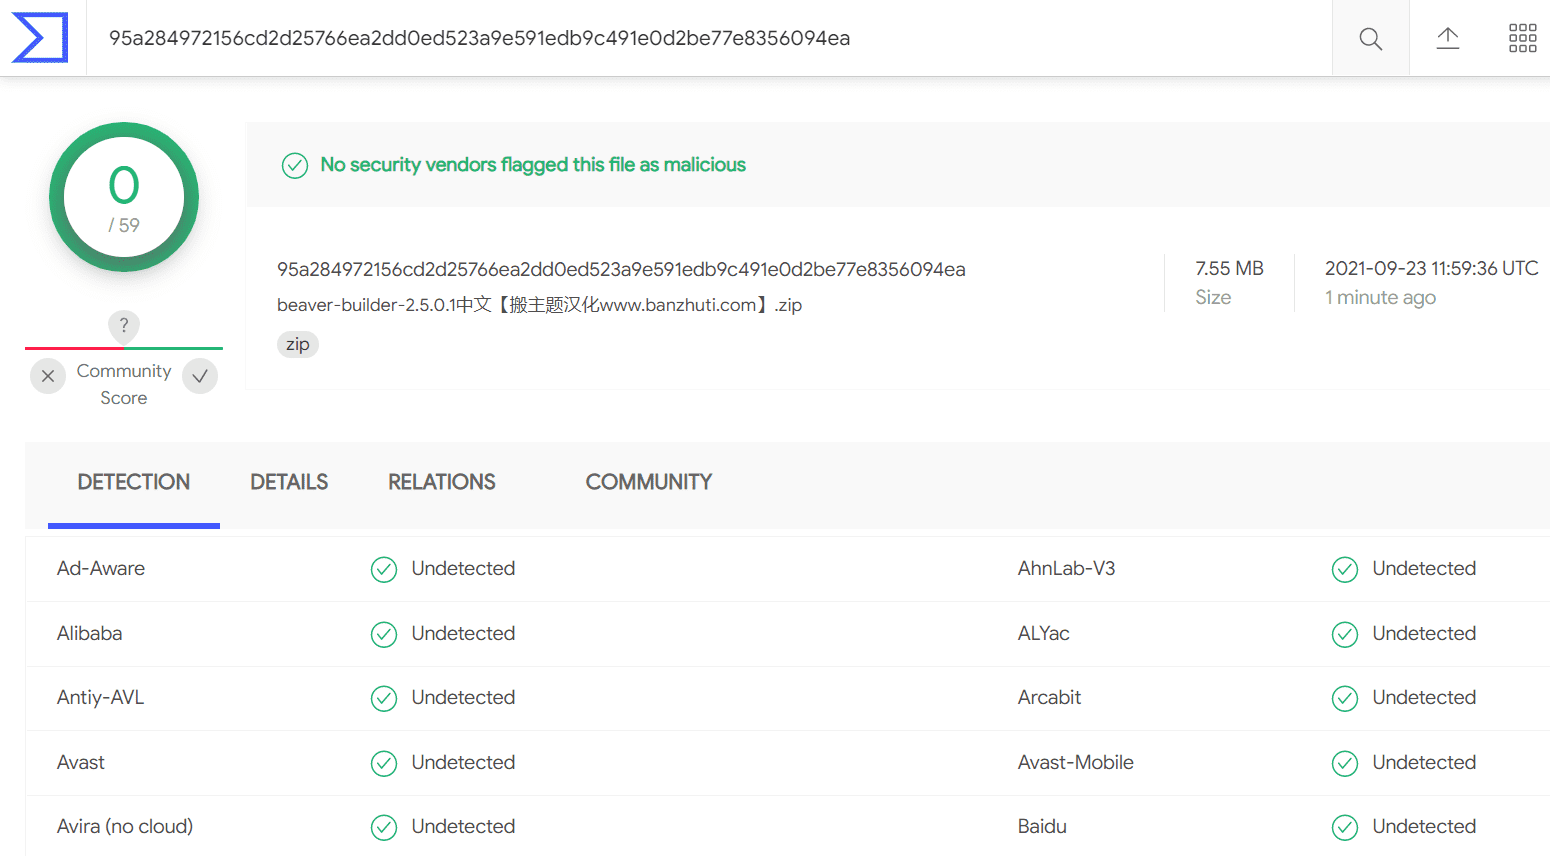Click the 2021-09-23 11:59:36 UTC timestamp
The width and height of the screenshot is (1550, 856).
(1431, 268)
